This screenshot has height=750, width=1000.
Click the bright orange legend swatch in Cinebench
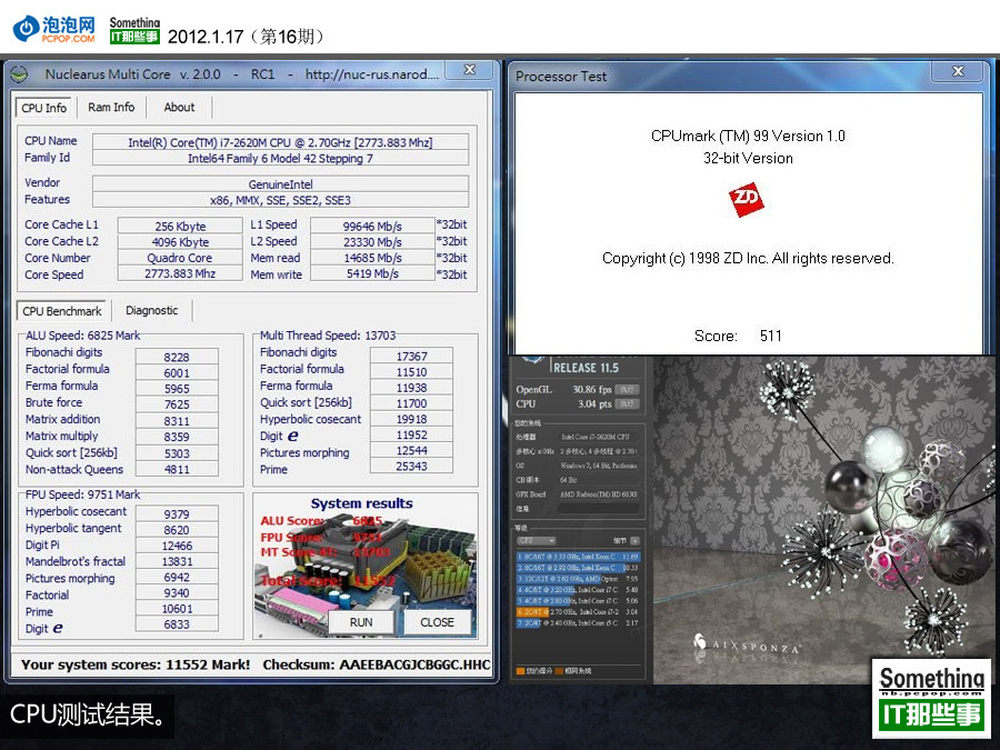pos(520,671)
